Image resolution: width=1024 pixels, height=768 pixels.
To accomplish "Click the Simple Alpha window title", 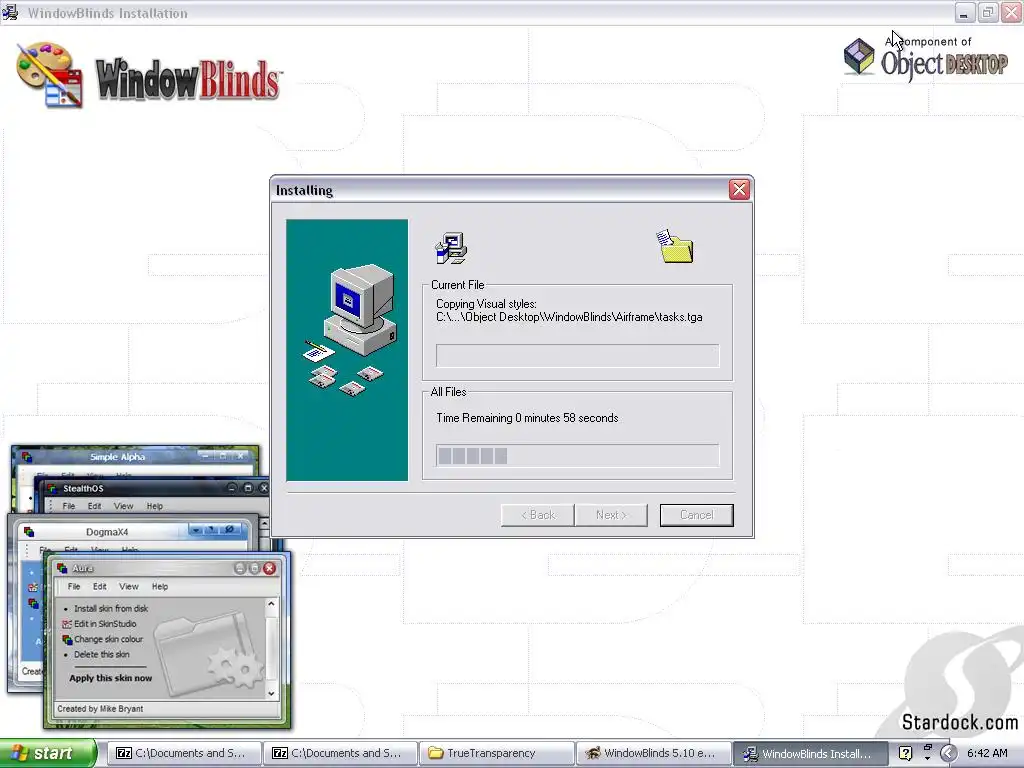I will pyautogui.click(x=118, y=456).
